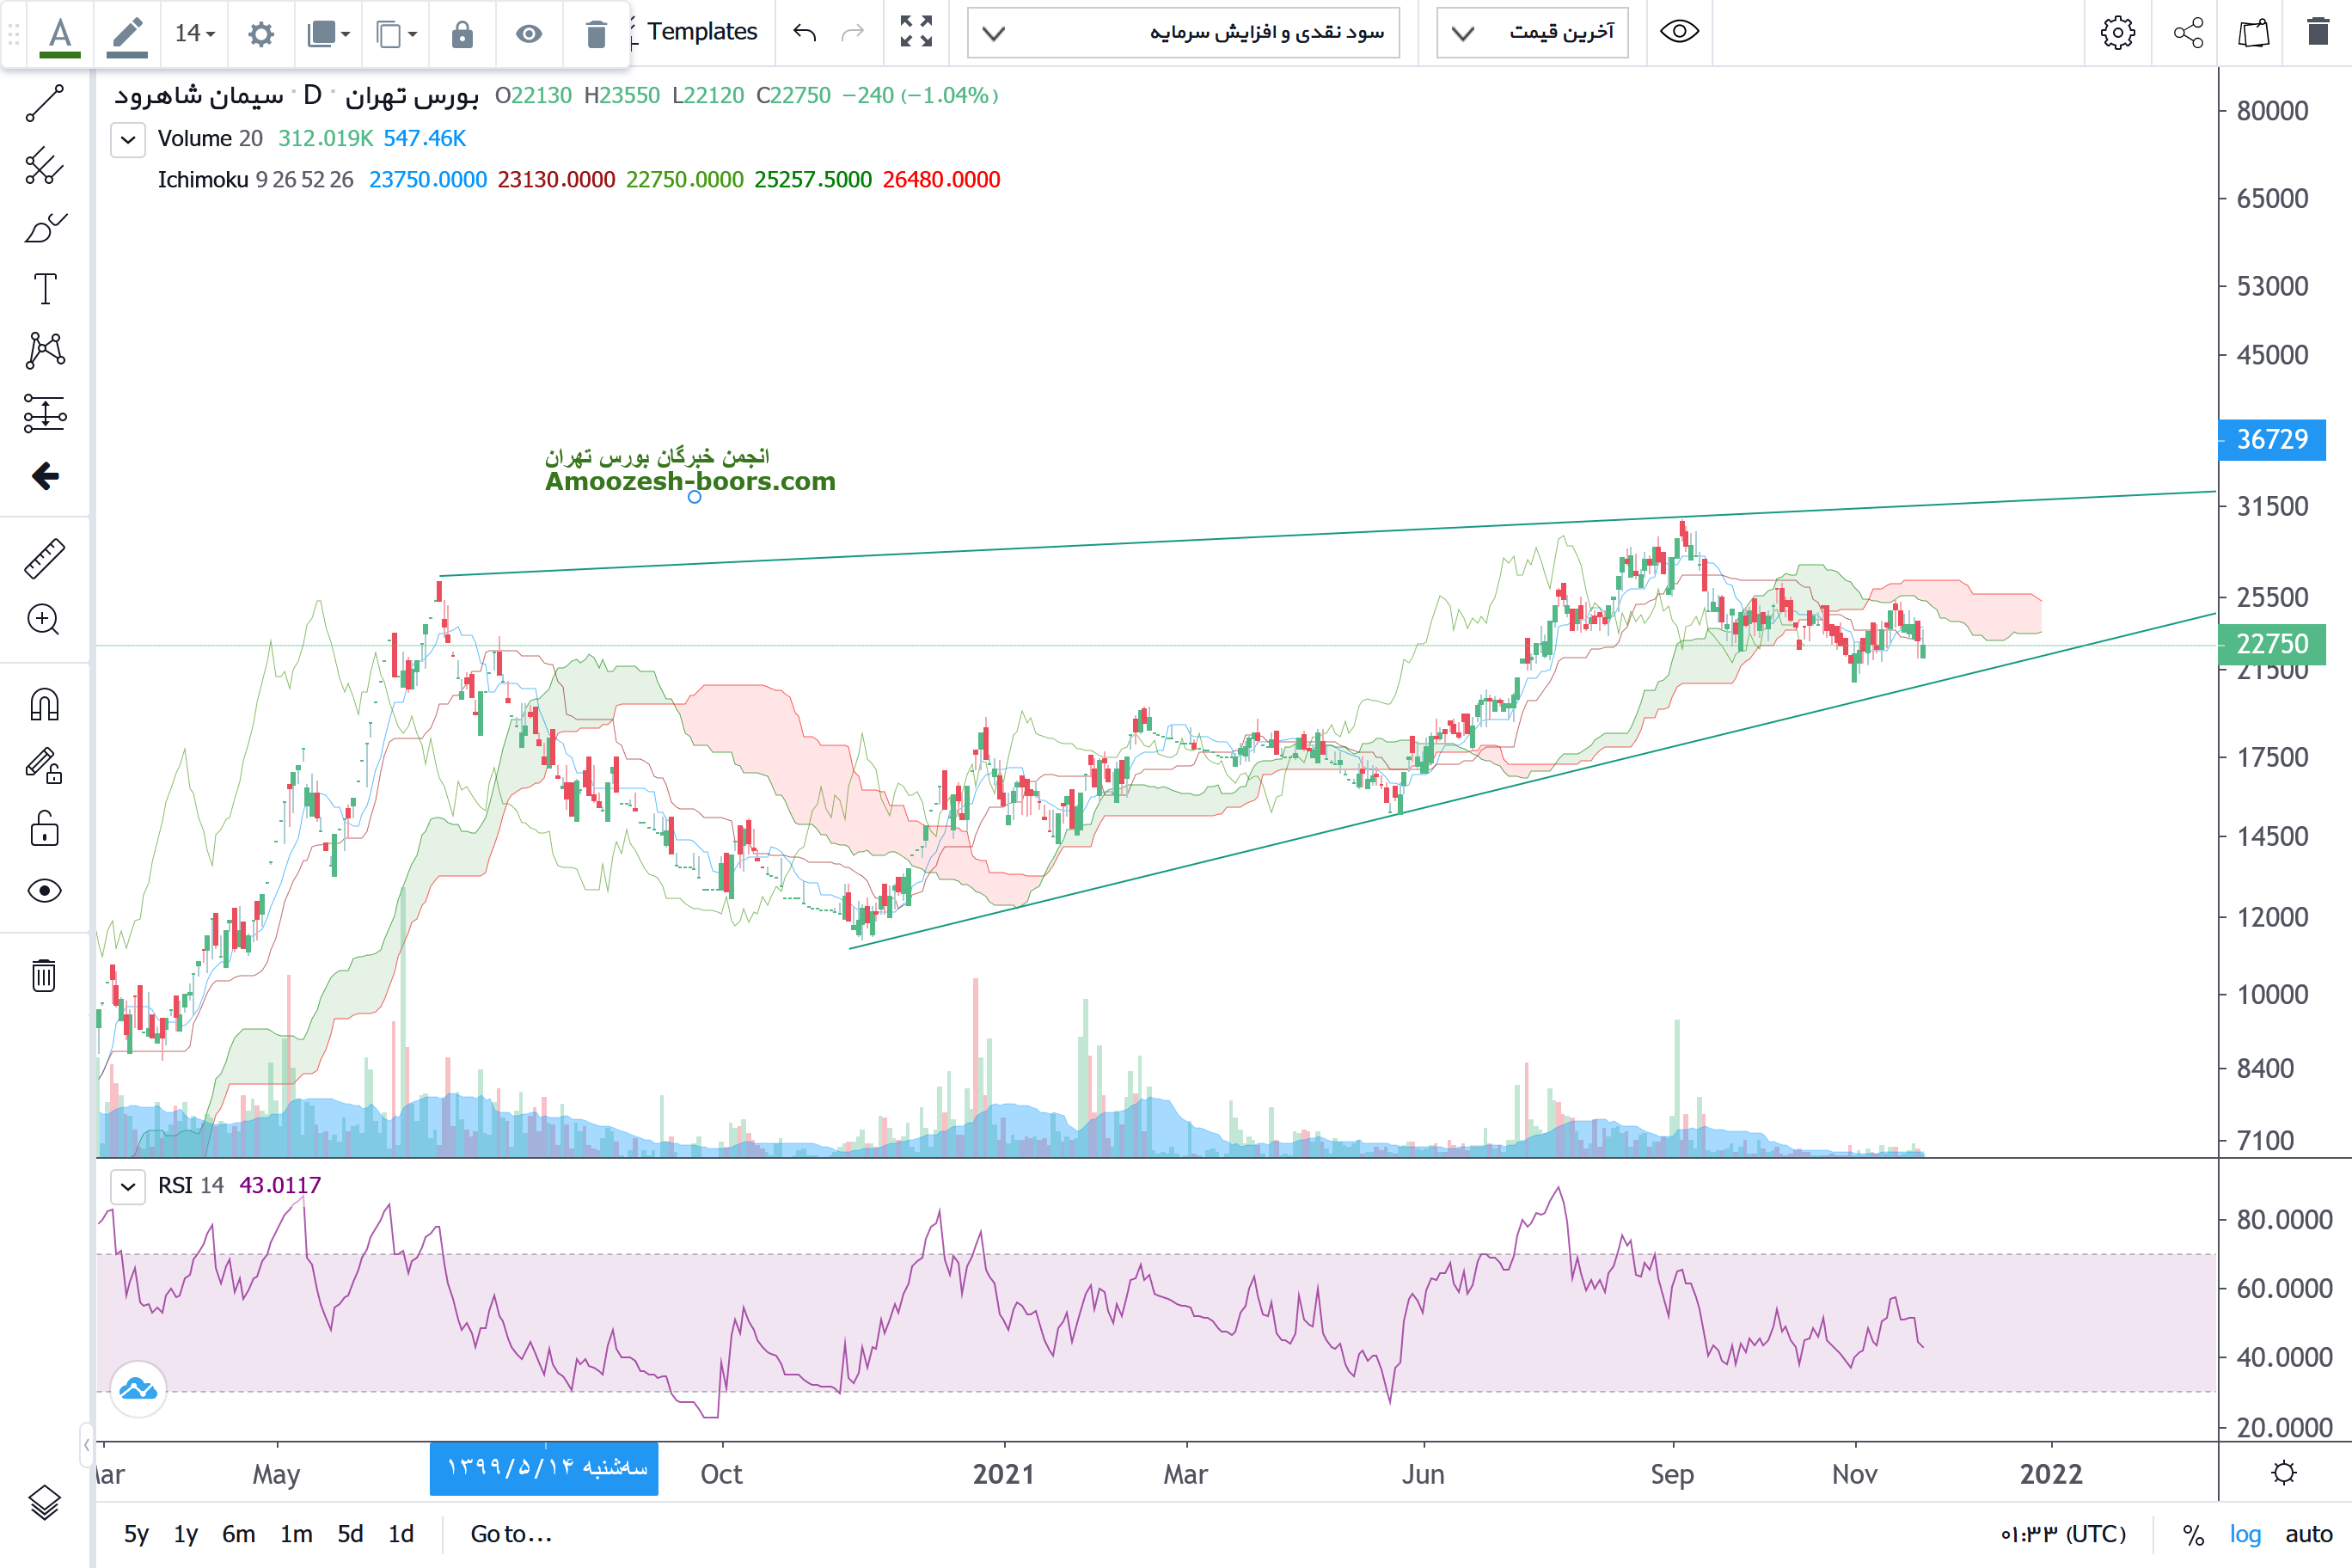The width and height of the screenshot is (2352, 1568).
Task: Toggle log scale on price axis
Action: (2245, 1534)
